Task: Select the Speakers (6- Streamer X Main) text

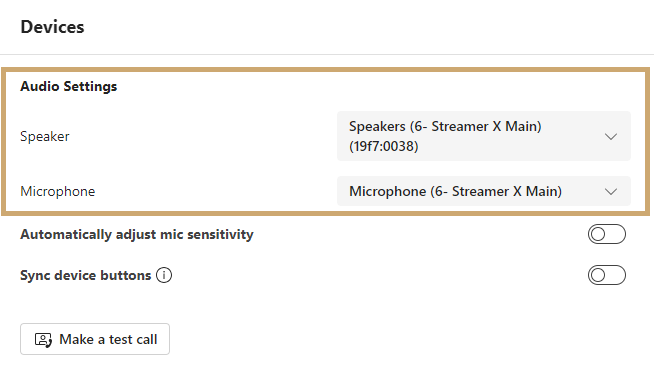Action: point(445,126)
